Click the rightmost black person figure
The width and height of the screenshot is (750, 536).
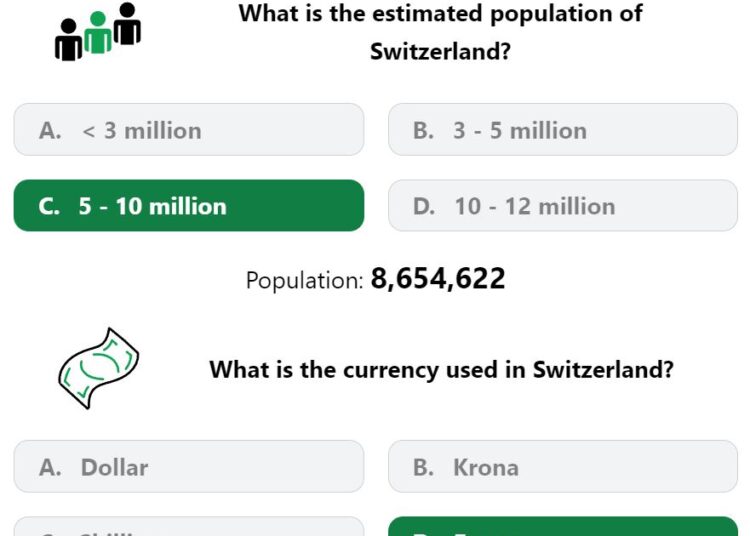pos(127,23)
